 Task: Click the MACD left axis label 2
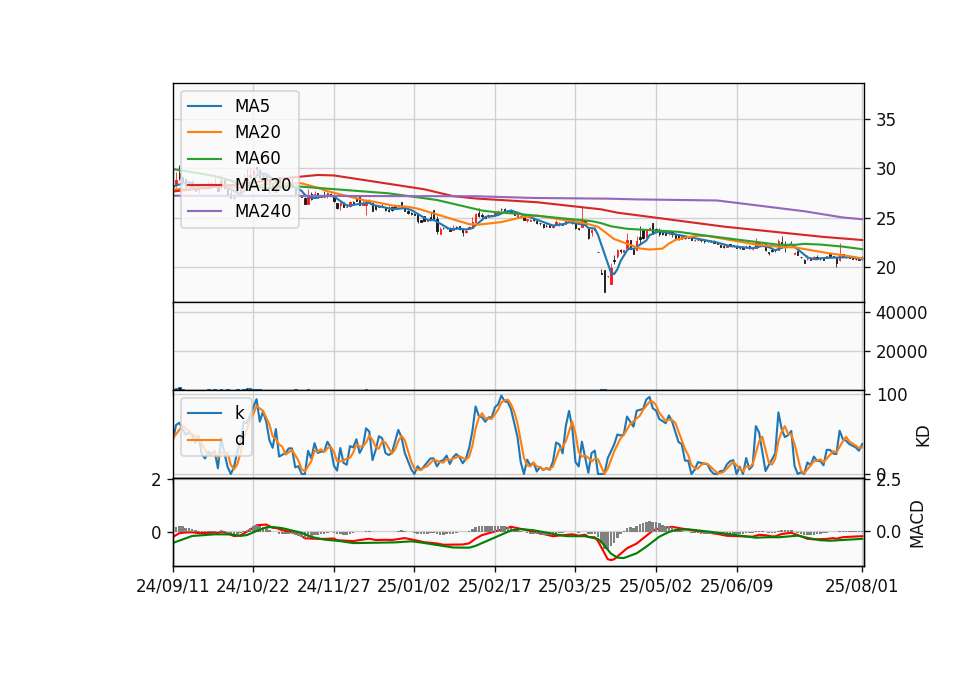(156, 481)
